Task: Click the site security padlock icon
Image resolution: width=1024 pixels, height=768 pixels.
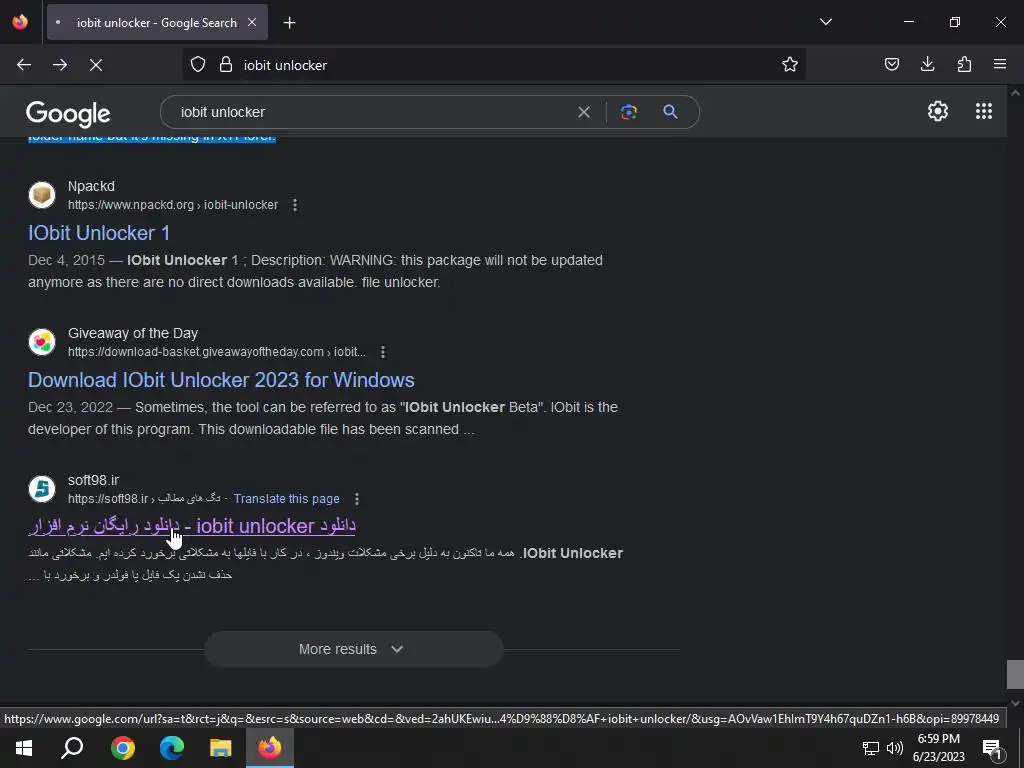Action: (226, 65)
